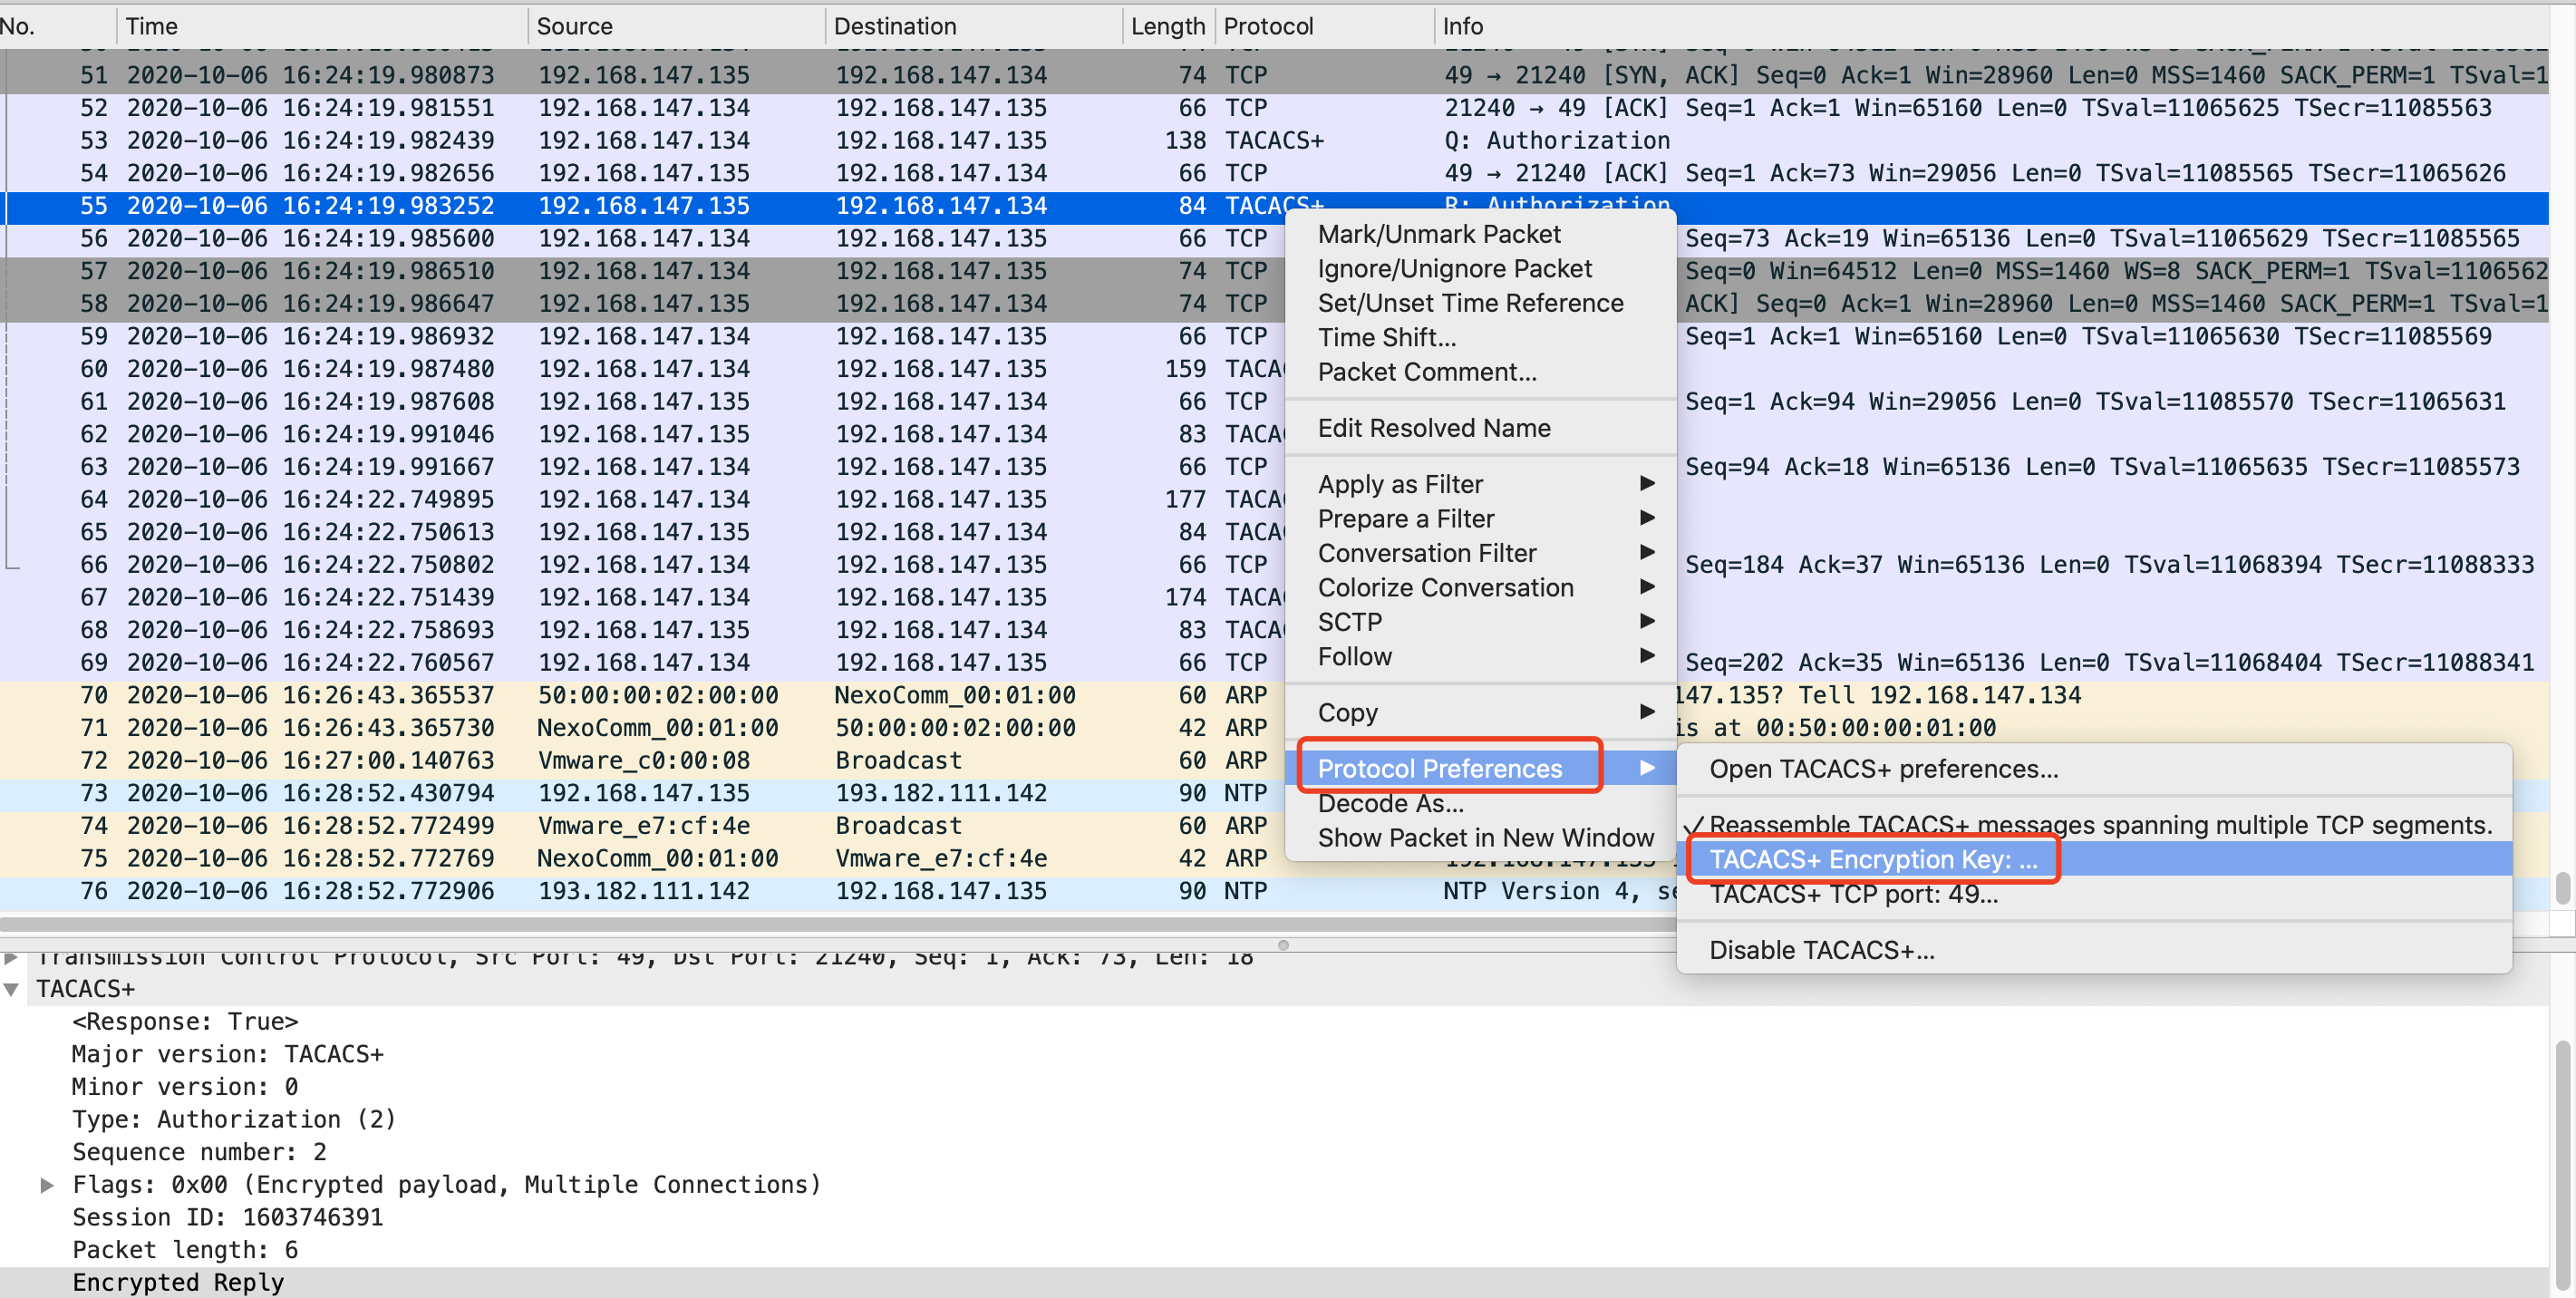Screen dimensions: 2576x1298
Task: Sort by Protocol column header
Action: click(1324, 26)
